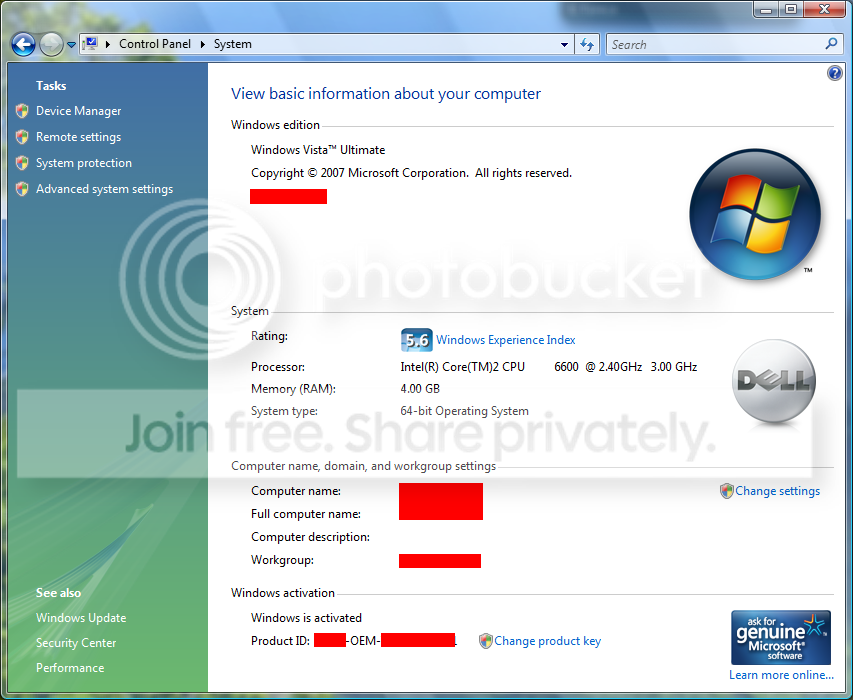This screenshot has width=853, height=700.
Task: Click the Windows is activated text
Action: pos(306,618)
